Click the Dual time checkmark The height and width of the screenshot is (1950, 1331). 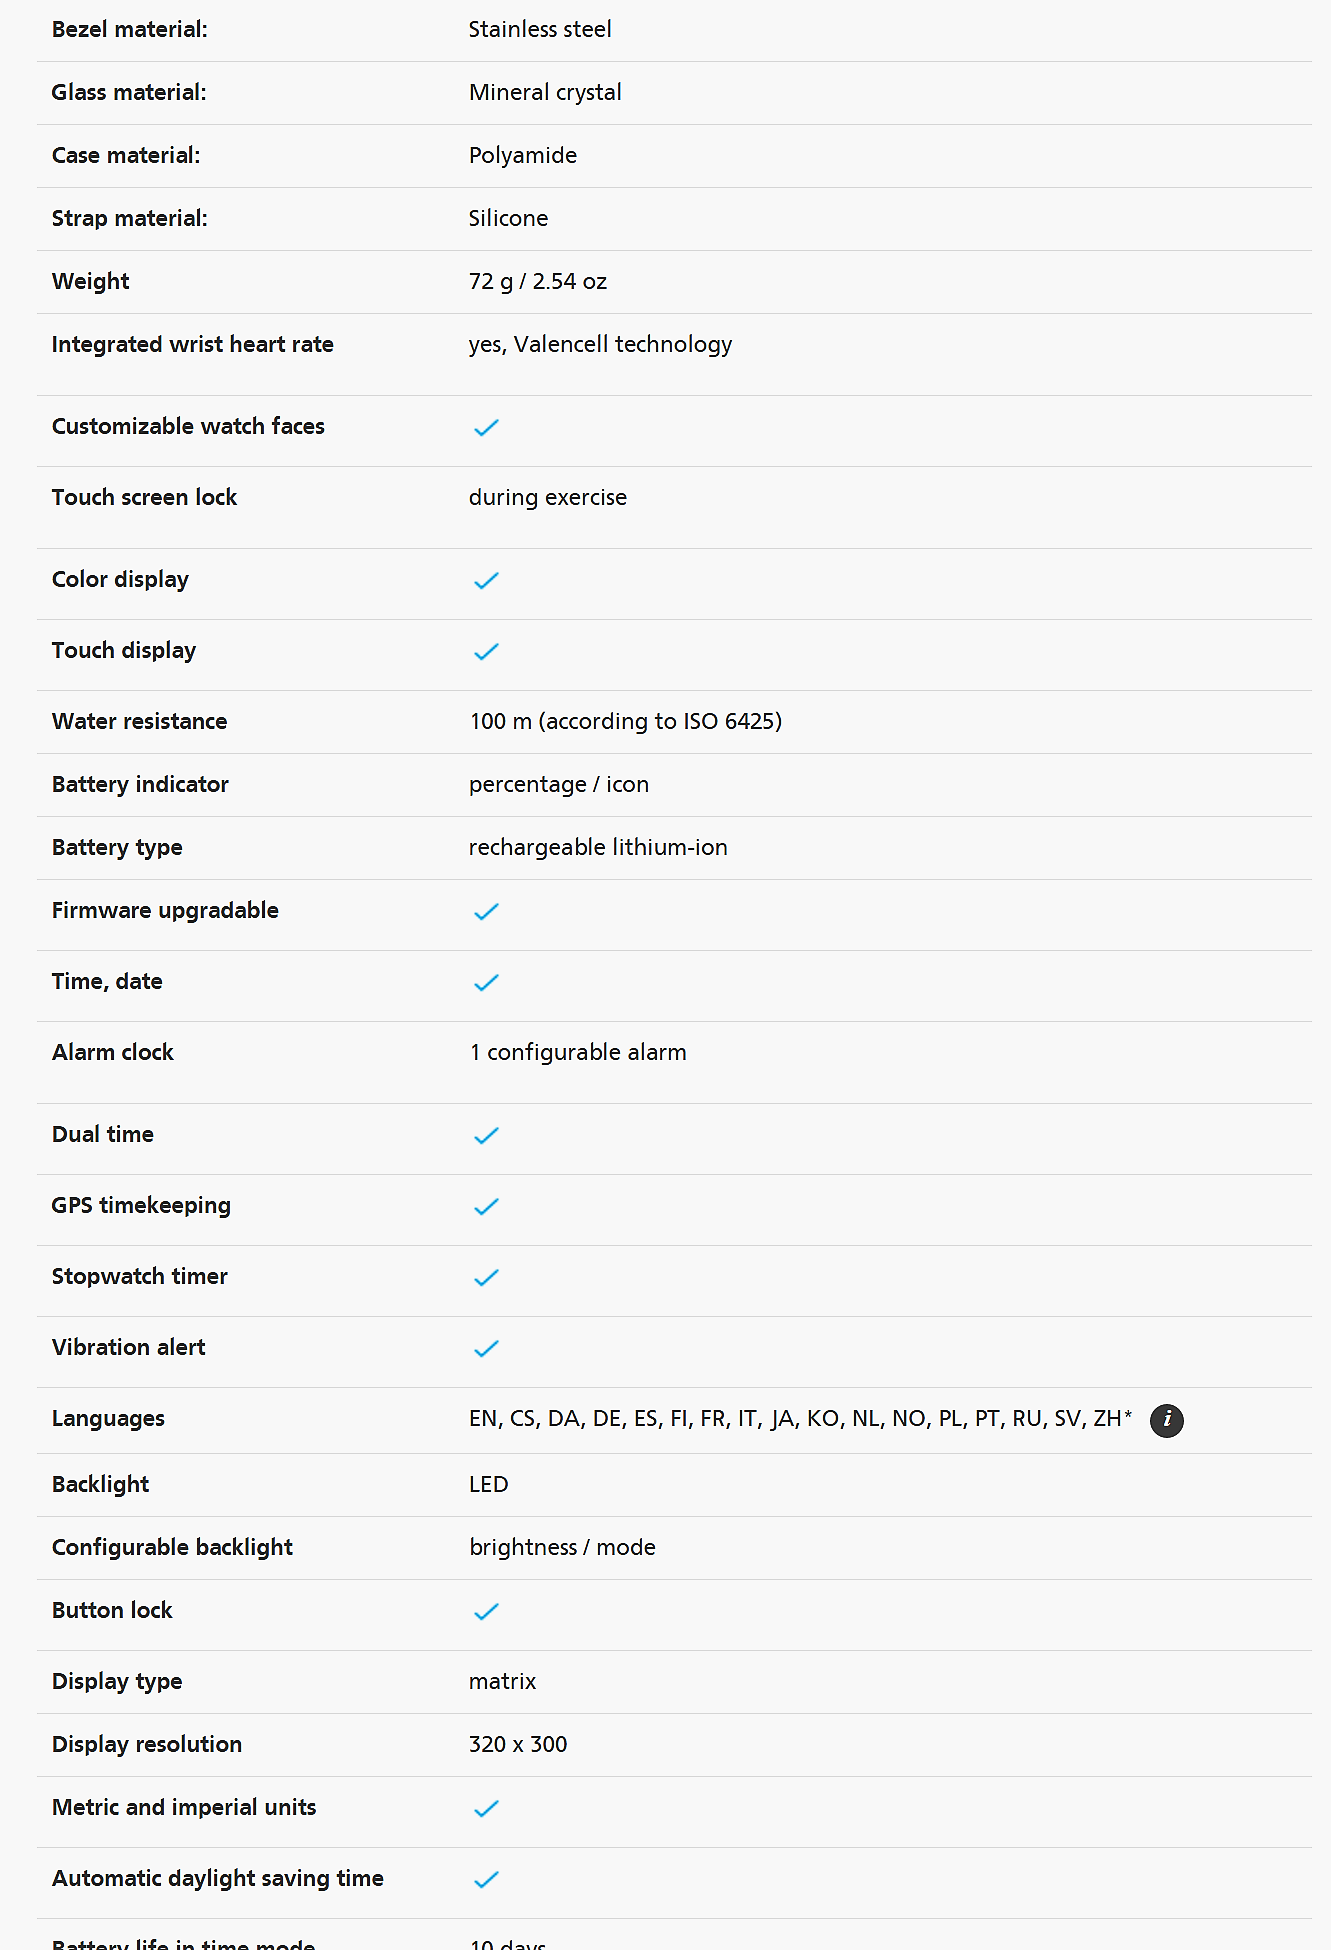pos(486,1136)
